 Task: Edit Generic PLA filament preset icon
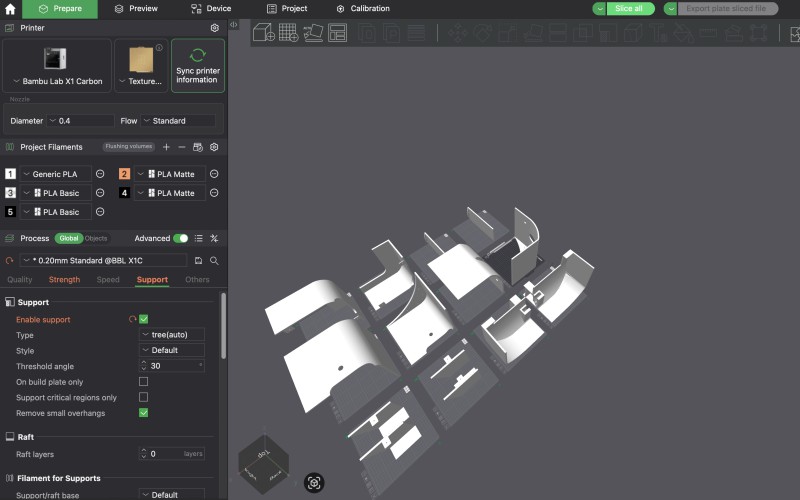coord(101,174)
